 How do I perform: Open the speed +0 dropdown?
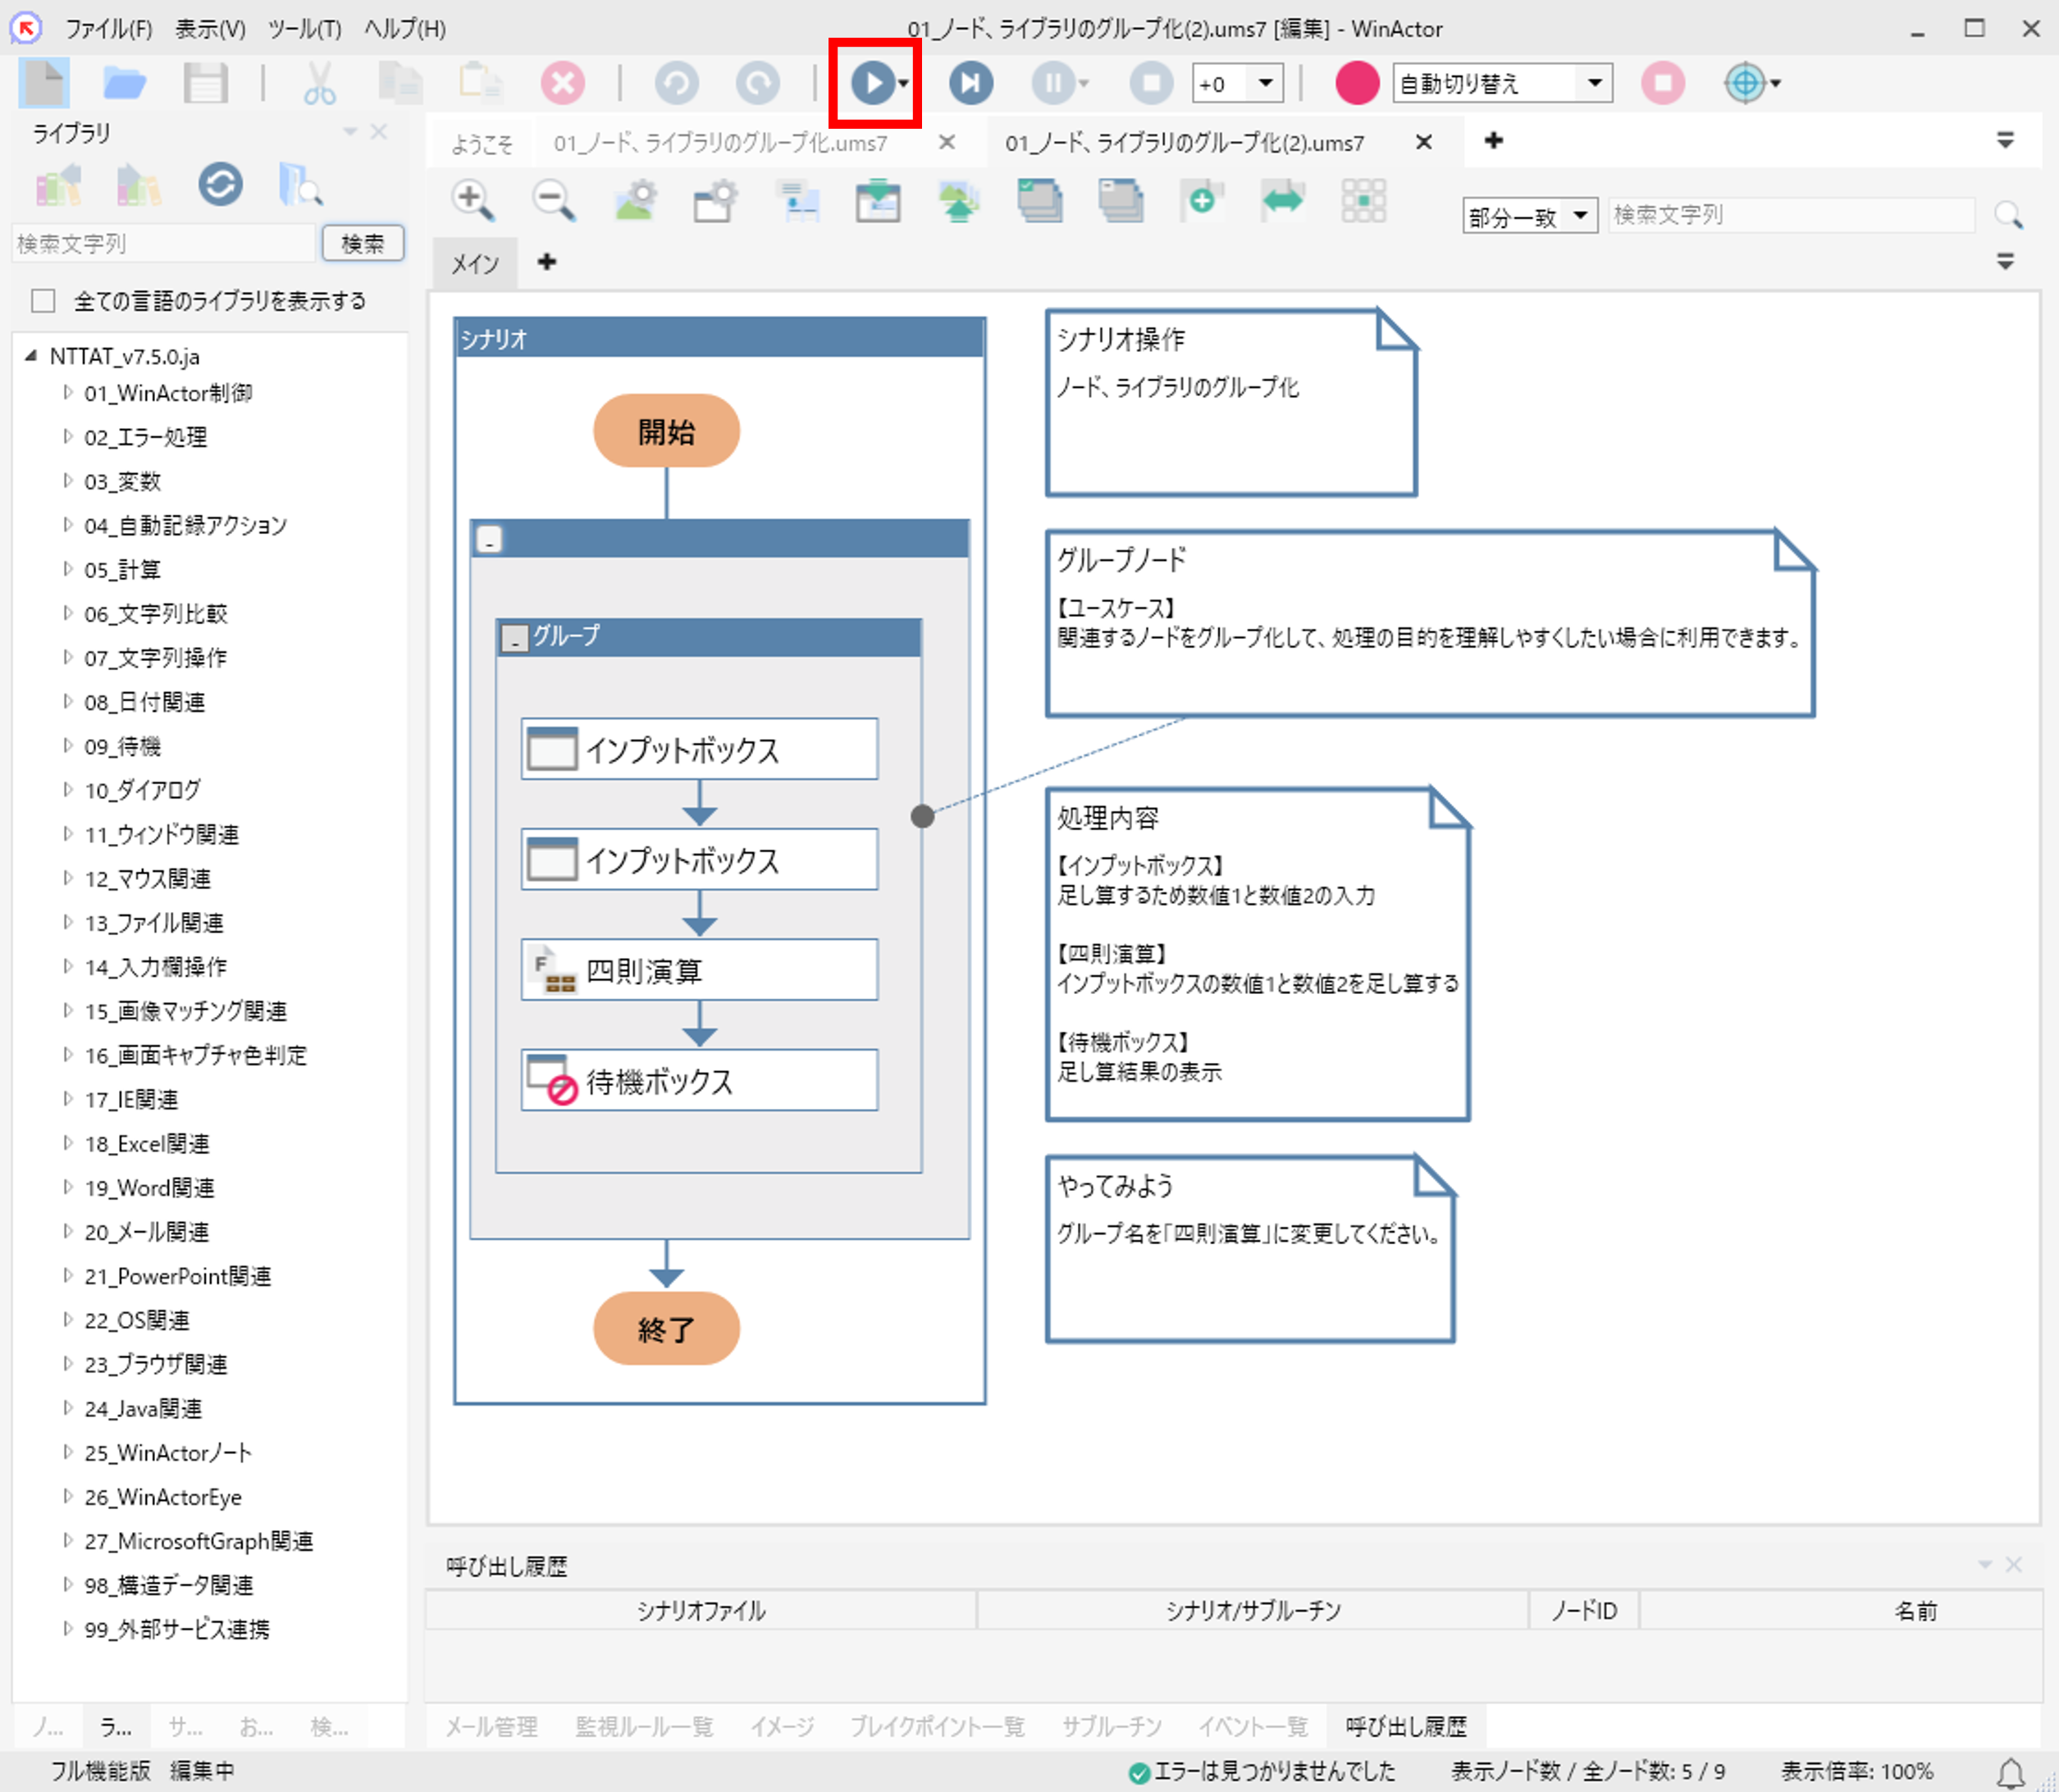1265,83
